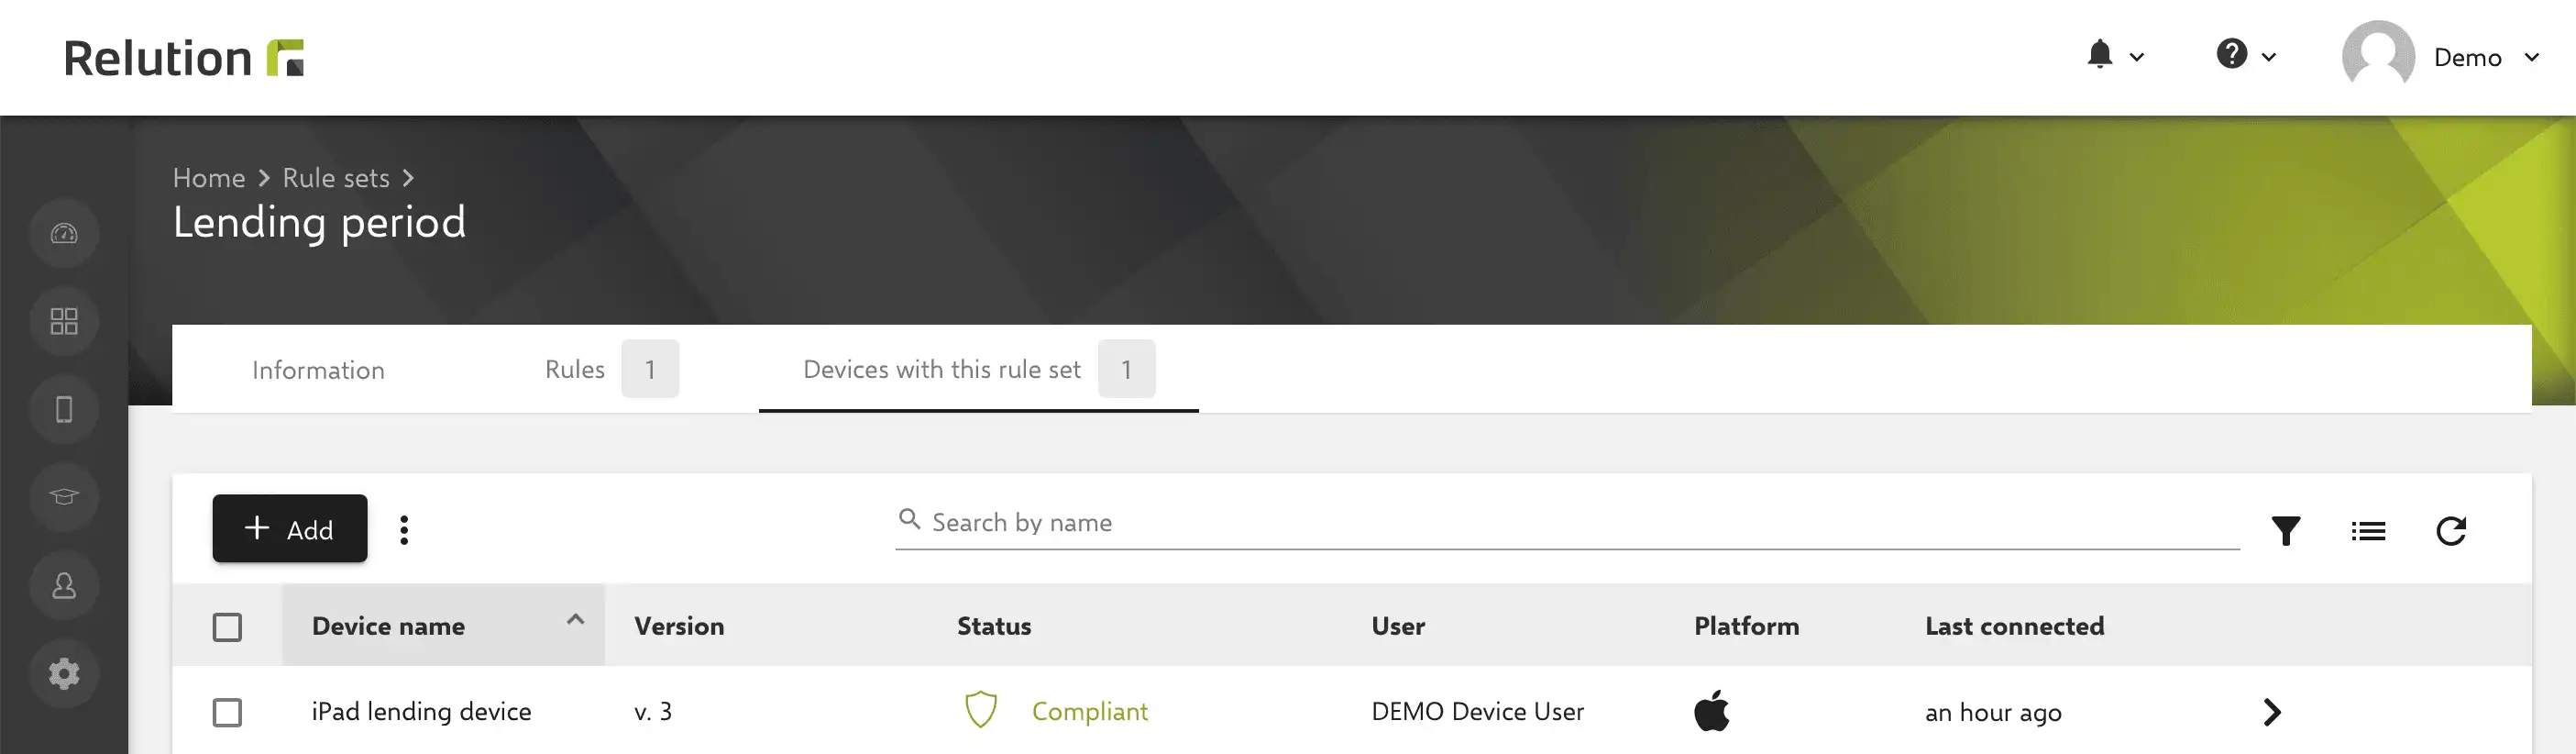Click DEMO Device User cell
This screenshot has width=2576, height=754.
[x=1477, y=711]
